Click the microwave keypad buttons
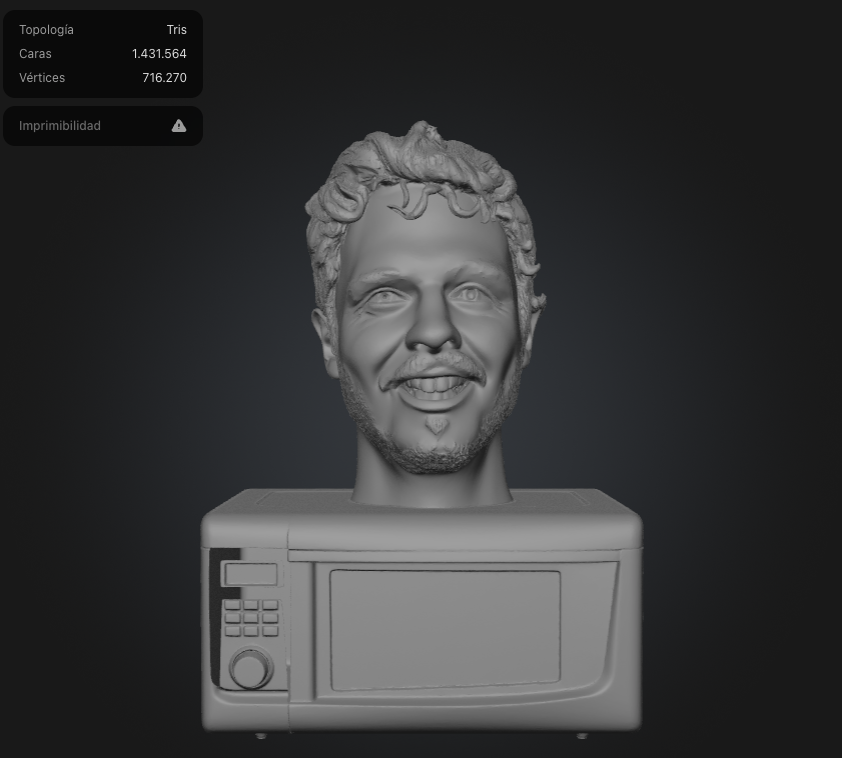The width and height of the screenshot is (842, 758). [252, 617]
